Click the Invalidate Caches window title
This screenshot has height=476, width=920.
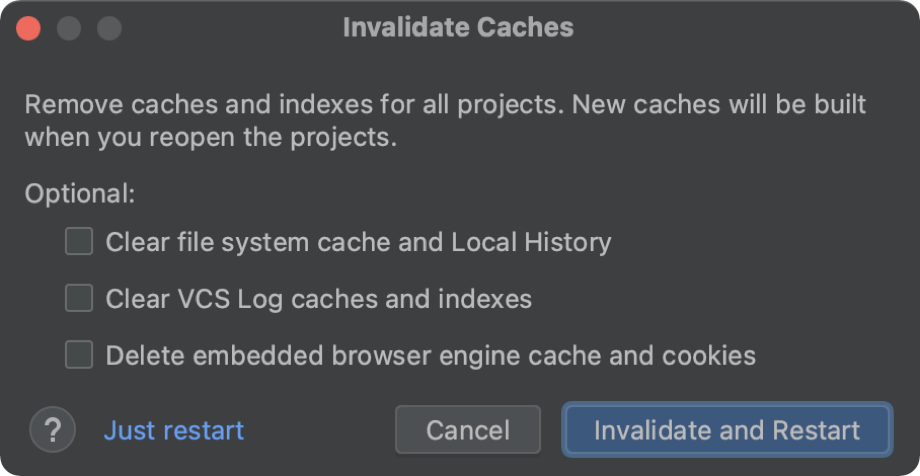tap(458, 28)
